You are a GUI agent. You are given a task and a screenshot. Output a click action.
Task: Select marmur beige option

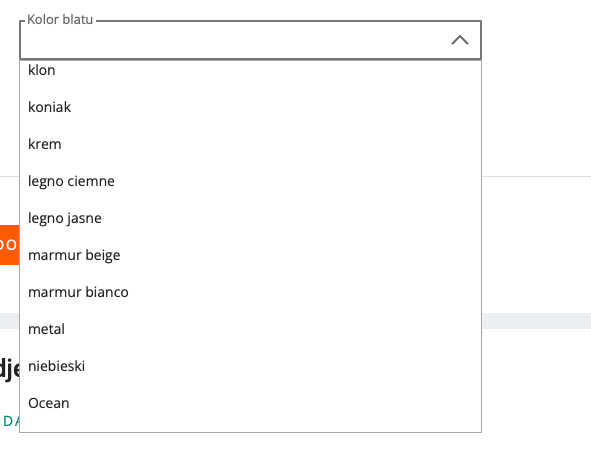[x=250, y=255]
